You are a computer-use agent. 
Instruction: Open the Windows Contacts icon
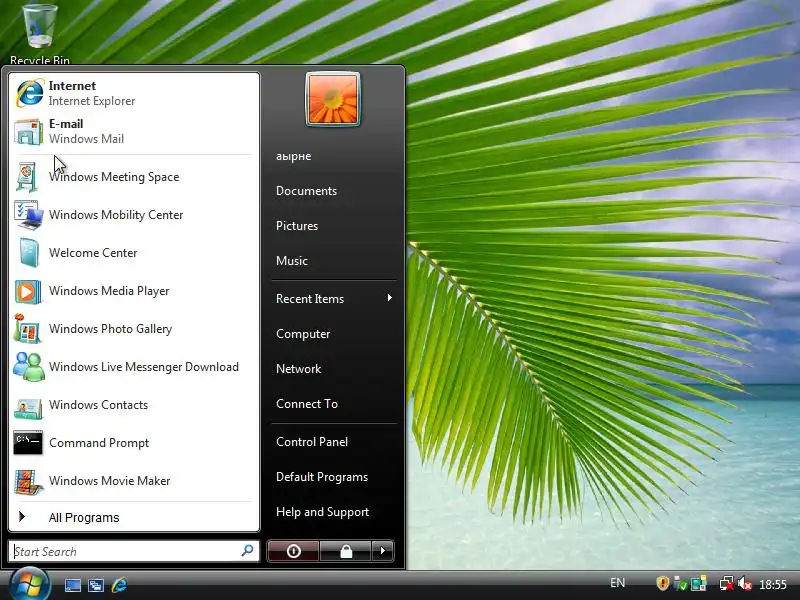[x=28, y=407]
